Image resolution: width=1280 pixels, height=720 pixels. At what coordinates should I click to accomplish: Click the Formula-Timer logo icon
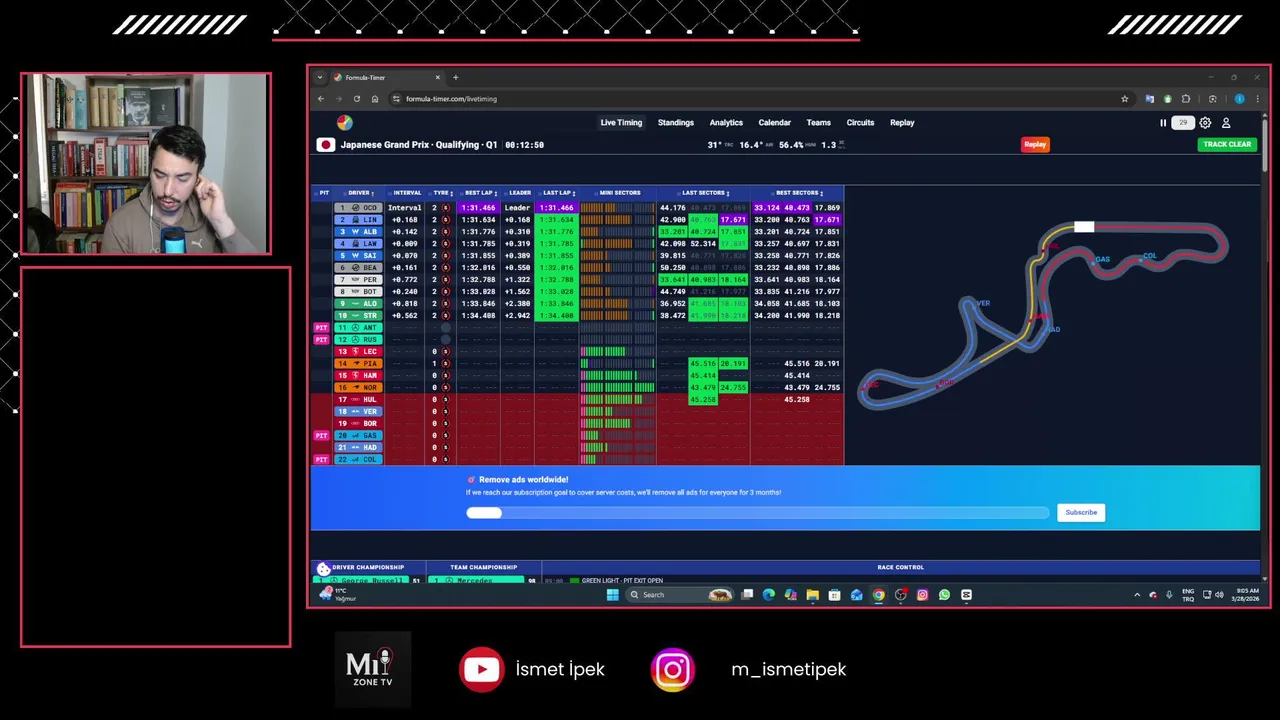point(345,122)
